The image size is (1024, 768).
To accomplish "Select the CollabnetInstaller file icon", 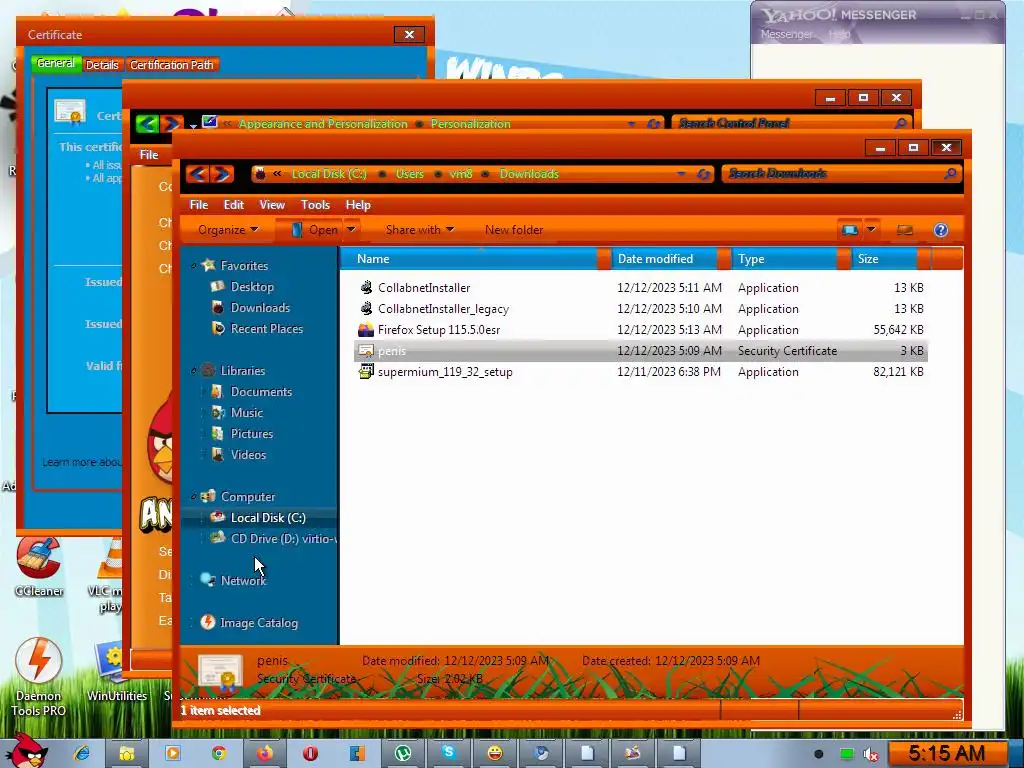I will click(x=366, y=287).
